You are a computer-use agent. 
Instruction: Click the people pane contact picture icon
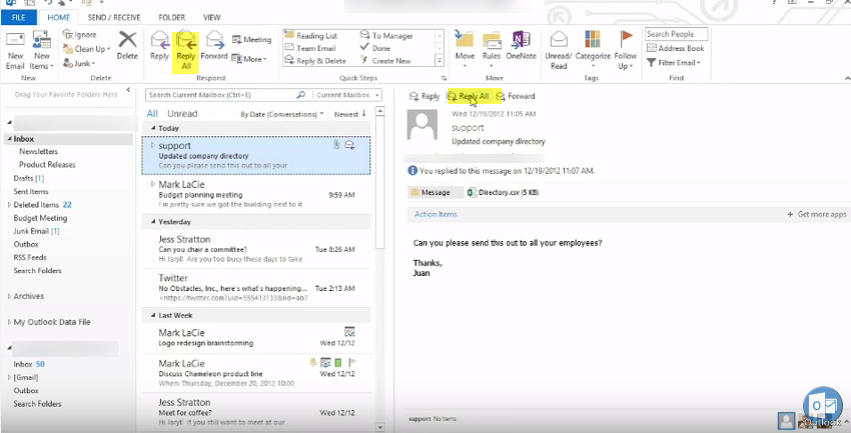click(x=785, y=420)
